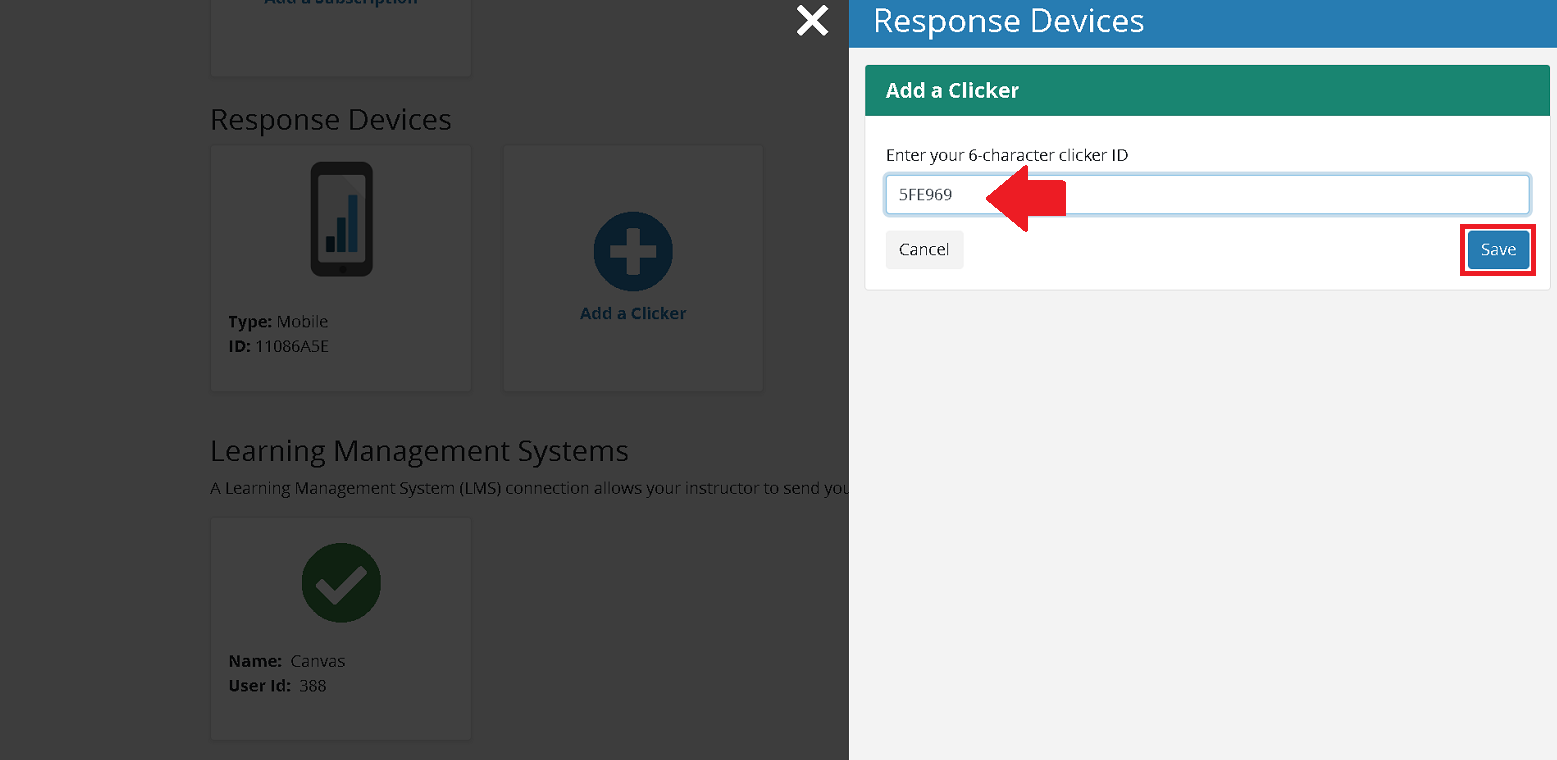The height and width of the screenshot is (760, 1557).
Task: Click the Add a Clicker plus icon
Action: pyautogui.click(x=633, y=252)
